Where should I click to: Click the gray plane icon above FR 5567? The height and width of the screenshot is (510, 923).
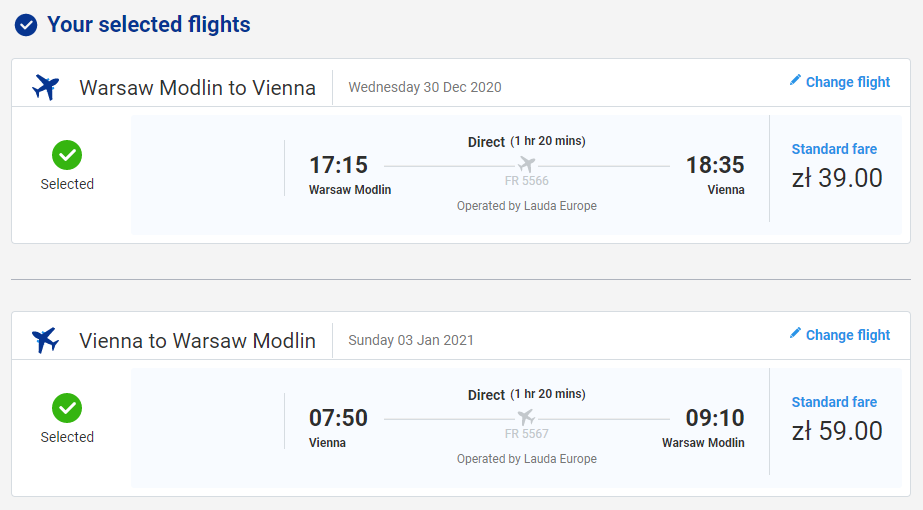point(526,418)
